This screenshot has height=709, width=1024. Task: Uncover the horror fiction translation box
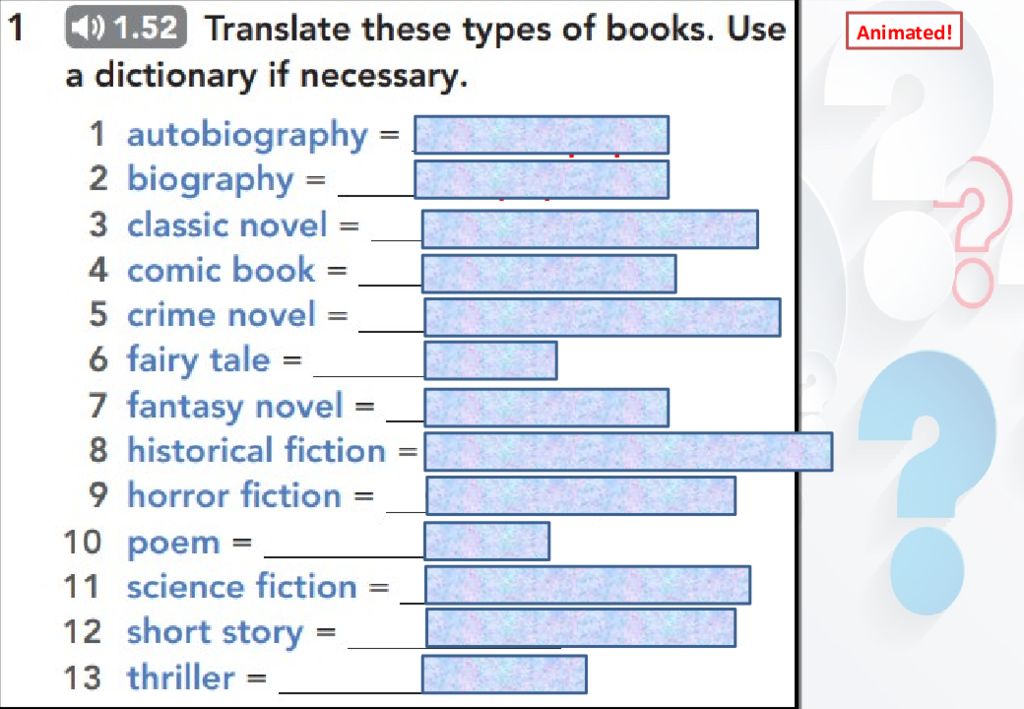581,496
